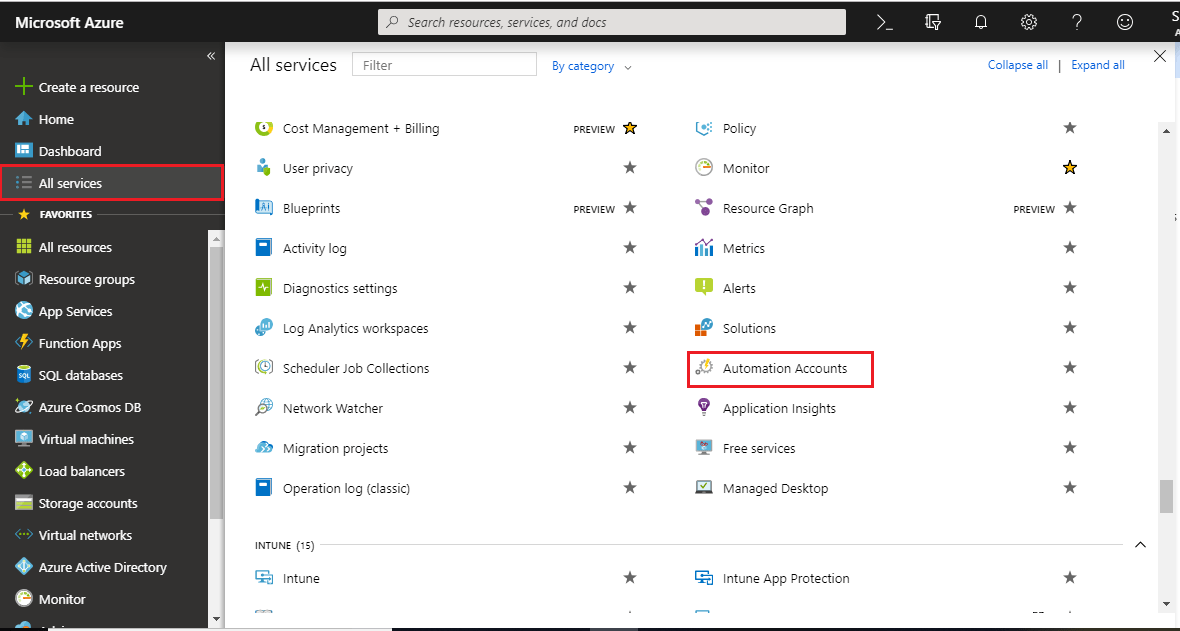
Task: Click the Policy icon
Action: pyautogui.click(x=704, y=128)
